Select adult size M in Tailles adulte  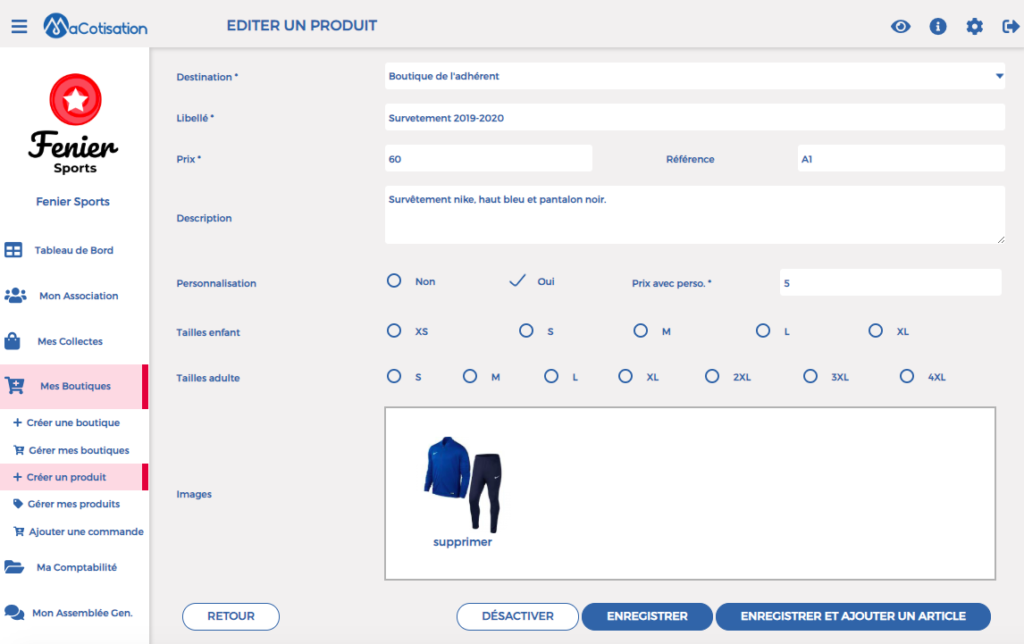tap(470, 376)
